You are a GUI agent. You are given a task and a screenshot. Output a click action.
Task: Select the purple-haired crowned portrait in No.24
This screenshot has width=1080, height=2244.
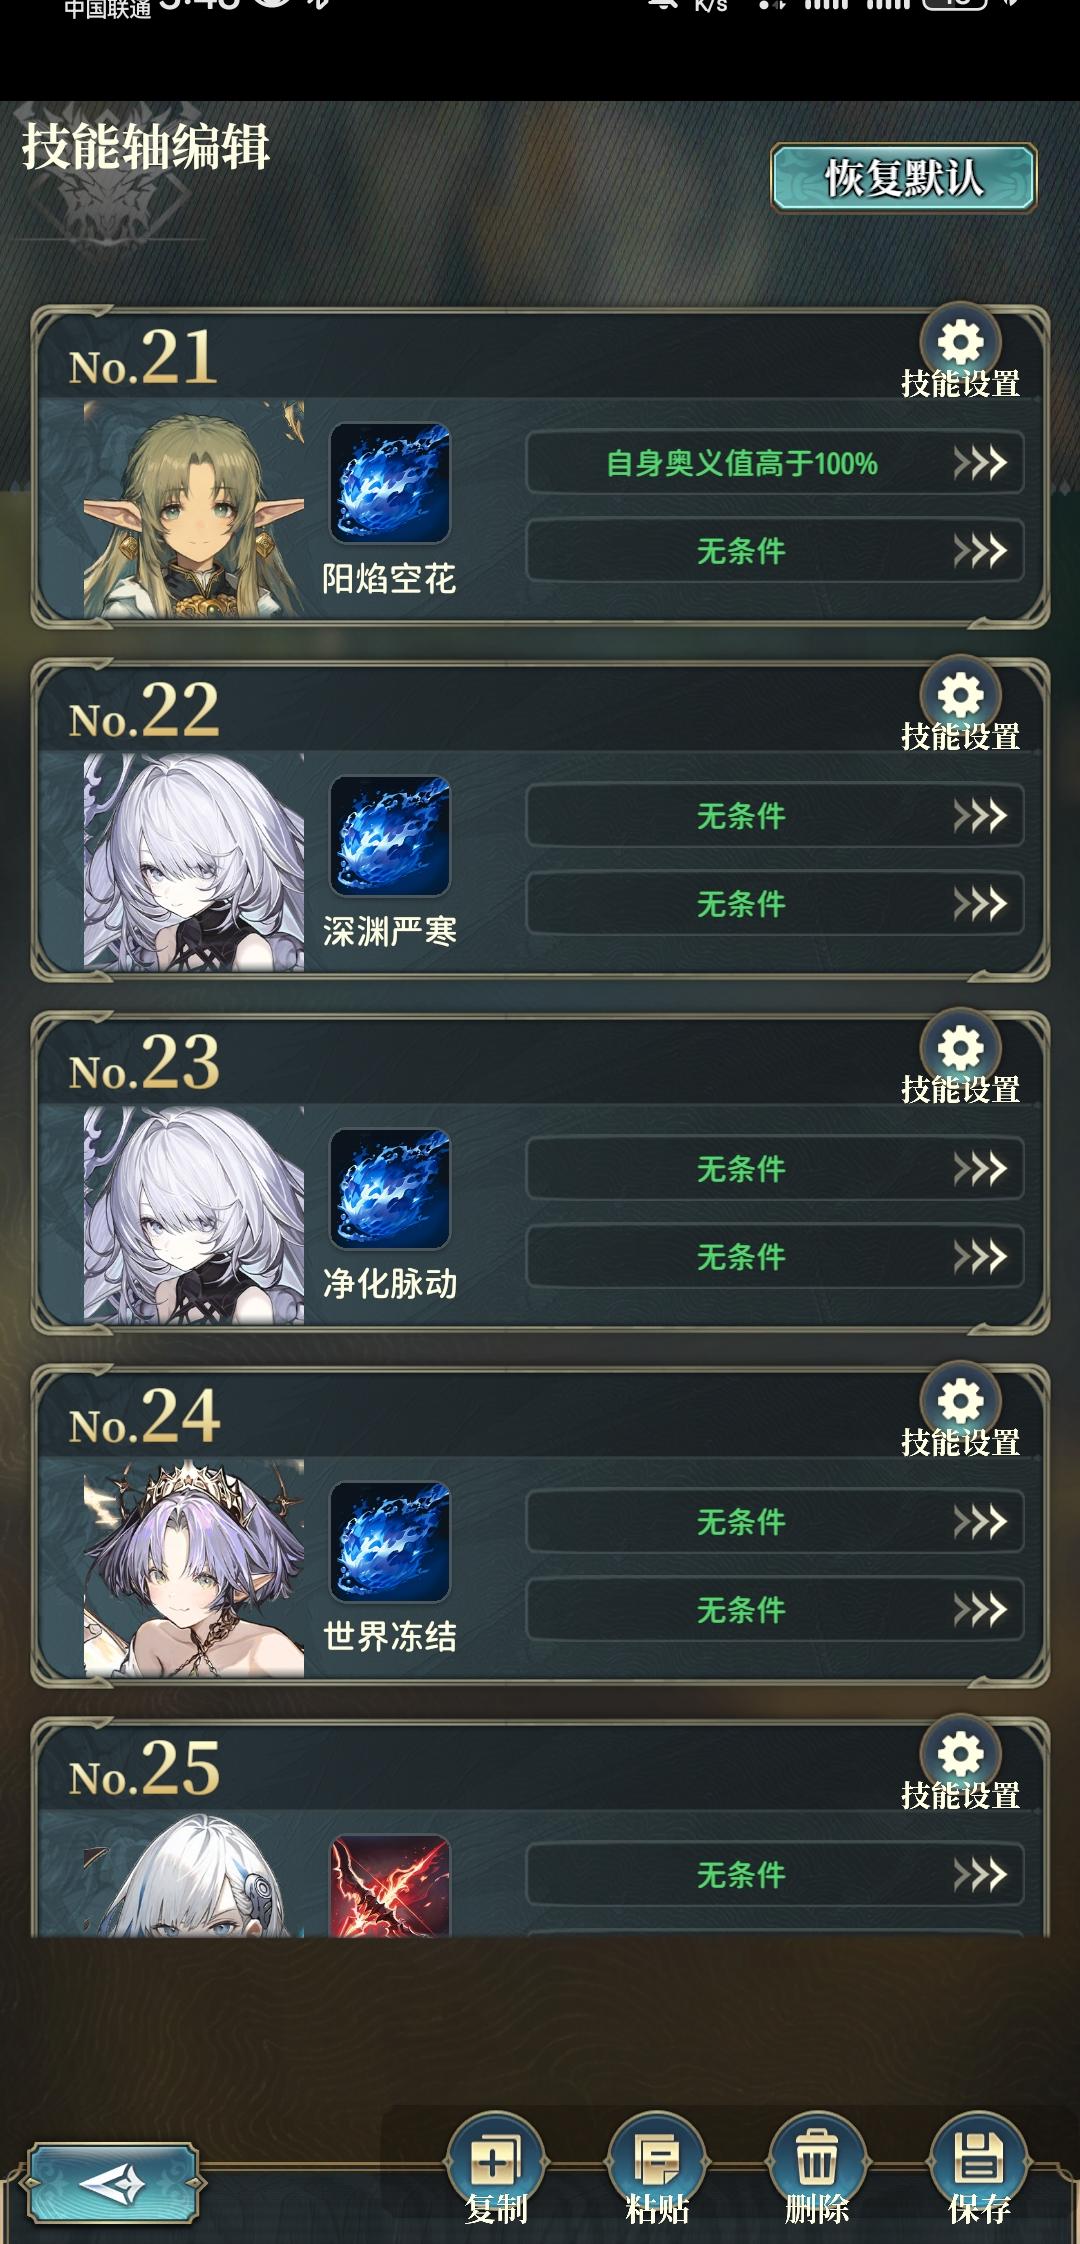194,1568
